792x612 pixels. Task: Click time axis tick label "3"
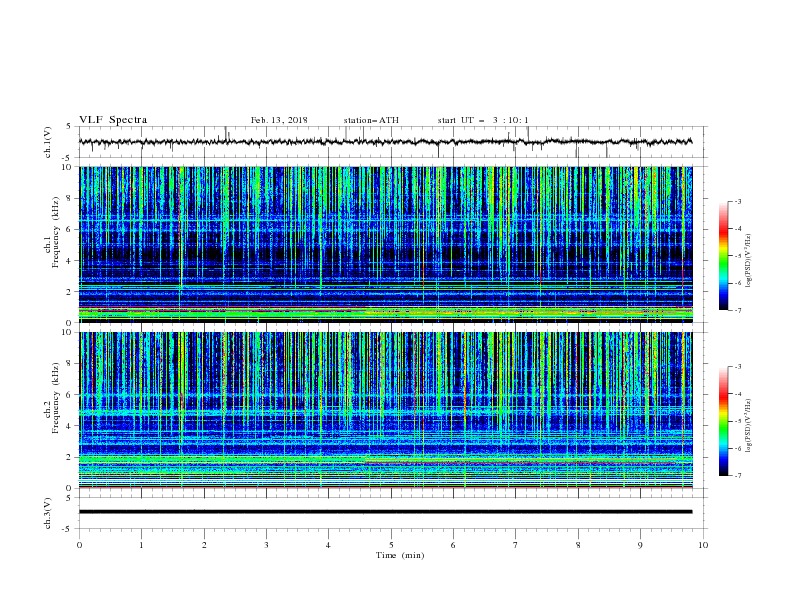(266, 545)
